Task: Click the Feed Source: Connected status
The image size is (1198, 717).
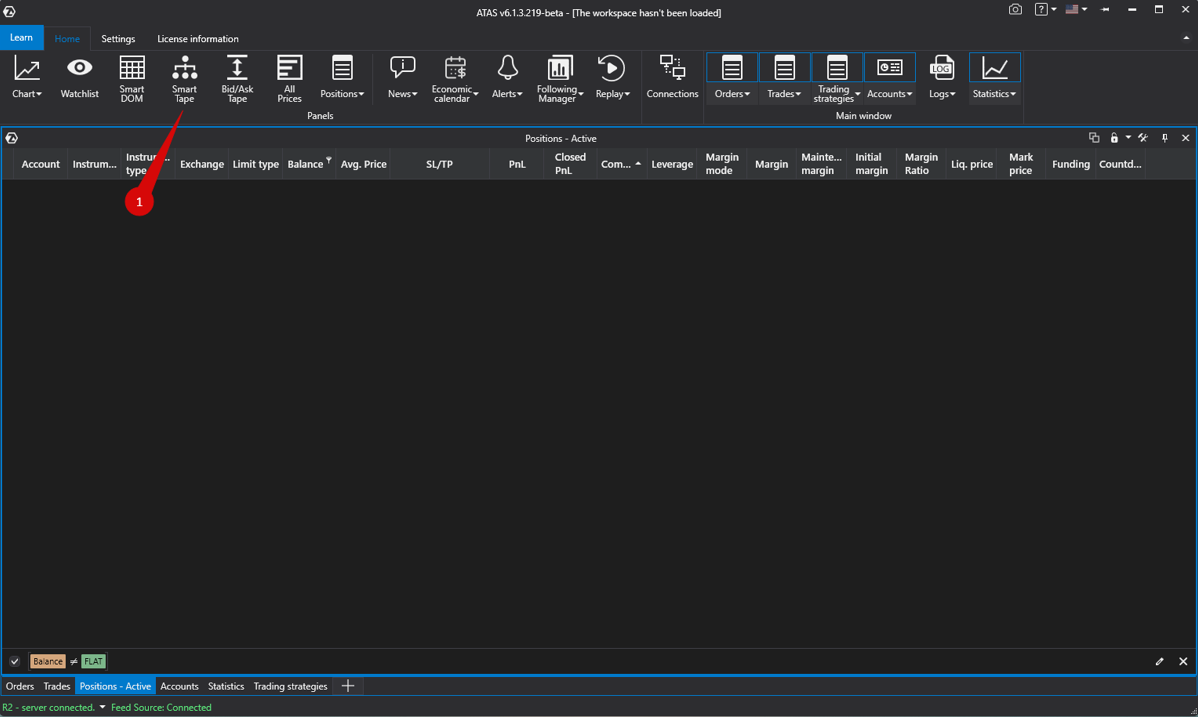Action: (x=161, y=707)
